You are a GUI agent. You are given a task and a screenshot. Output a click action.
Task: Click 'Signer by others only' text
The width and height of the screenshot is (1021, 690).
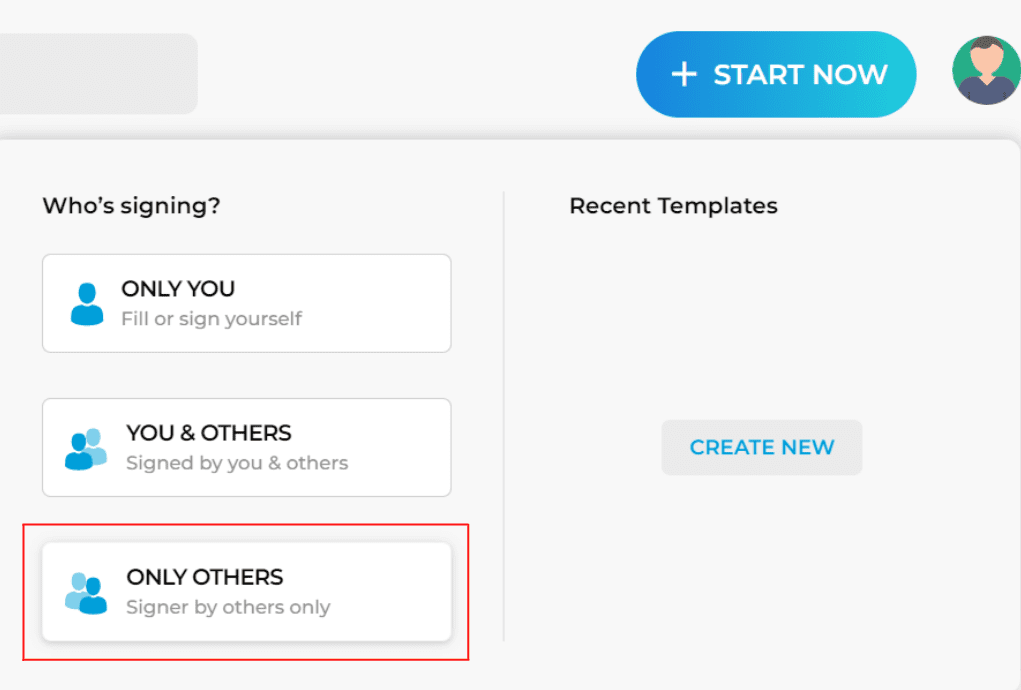click(x=228, y=607)
